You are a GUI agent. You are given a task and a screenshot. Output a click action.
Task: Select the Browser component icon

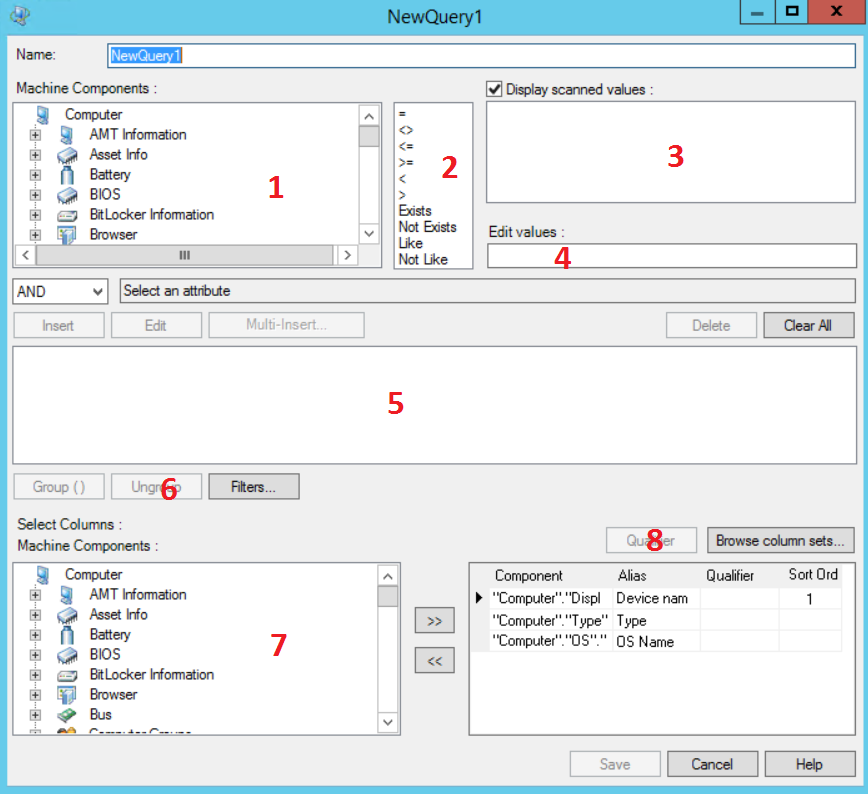[67, 234]
